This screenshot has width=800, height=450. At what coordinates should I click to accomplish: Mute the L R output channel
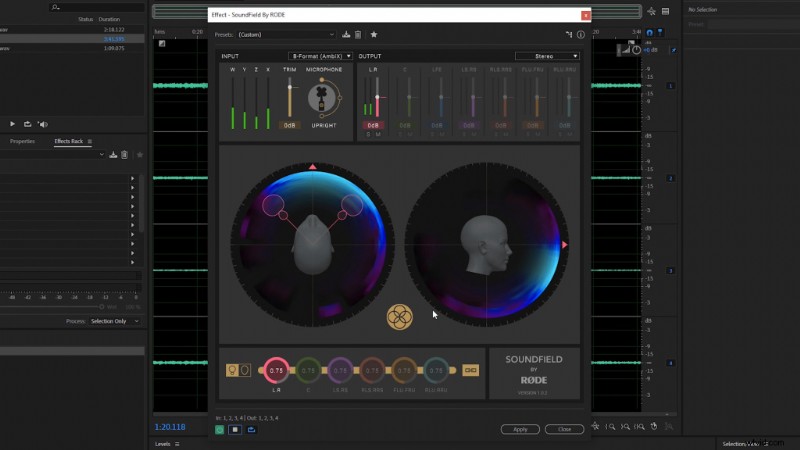[x=378, y=135]
